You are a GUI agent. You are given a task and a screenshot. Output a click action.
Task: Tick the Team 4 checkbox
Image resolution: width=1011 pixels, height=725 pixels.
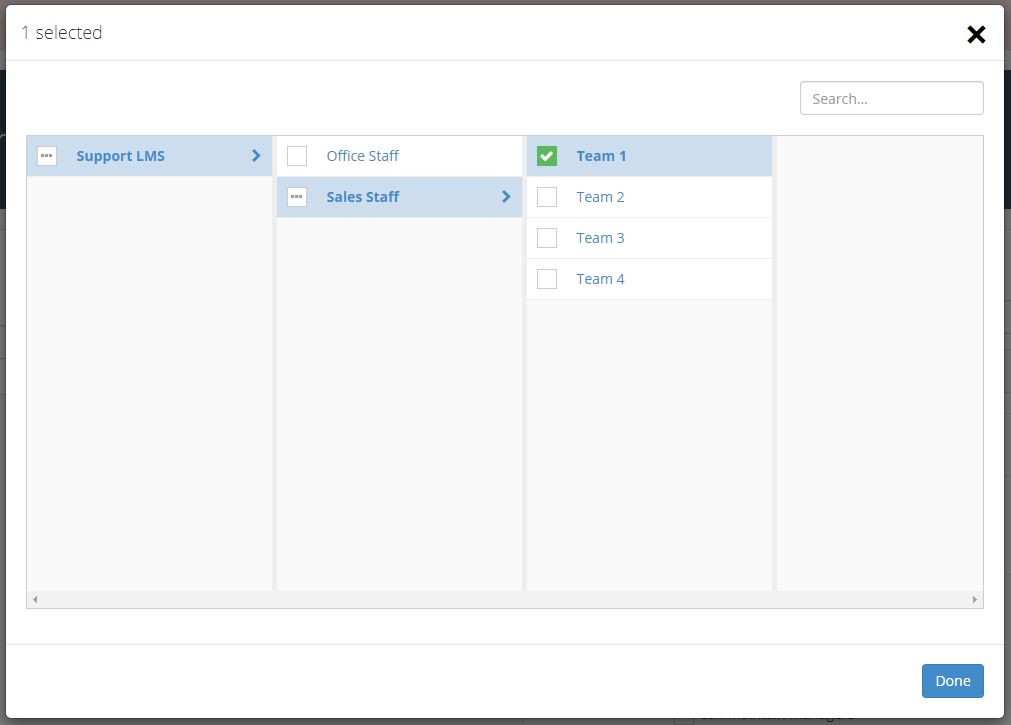tap(547, 279)
